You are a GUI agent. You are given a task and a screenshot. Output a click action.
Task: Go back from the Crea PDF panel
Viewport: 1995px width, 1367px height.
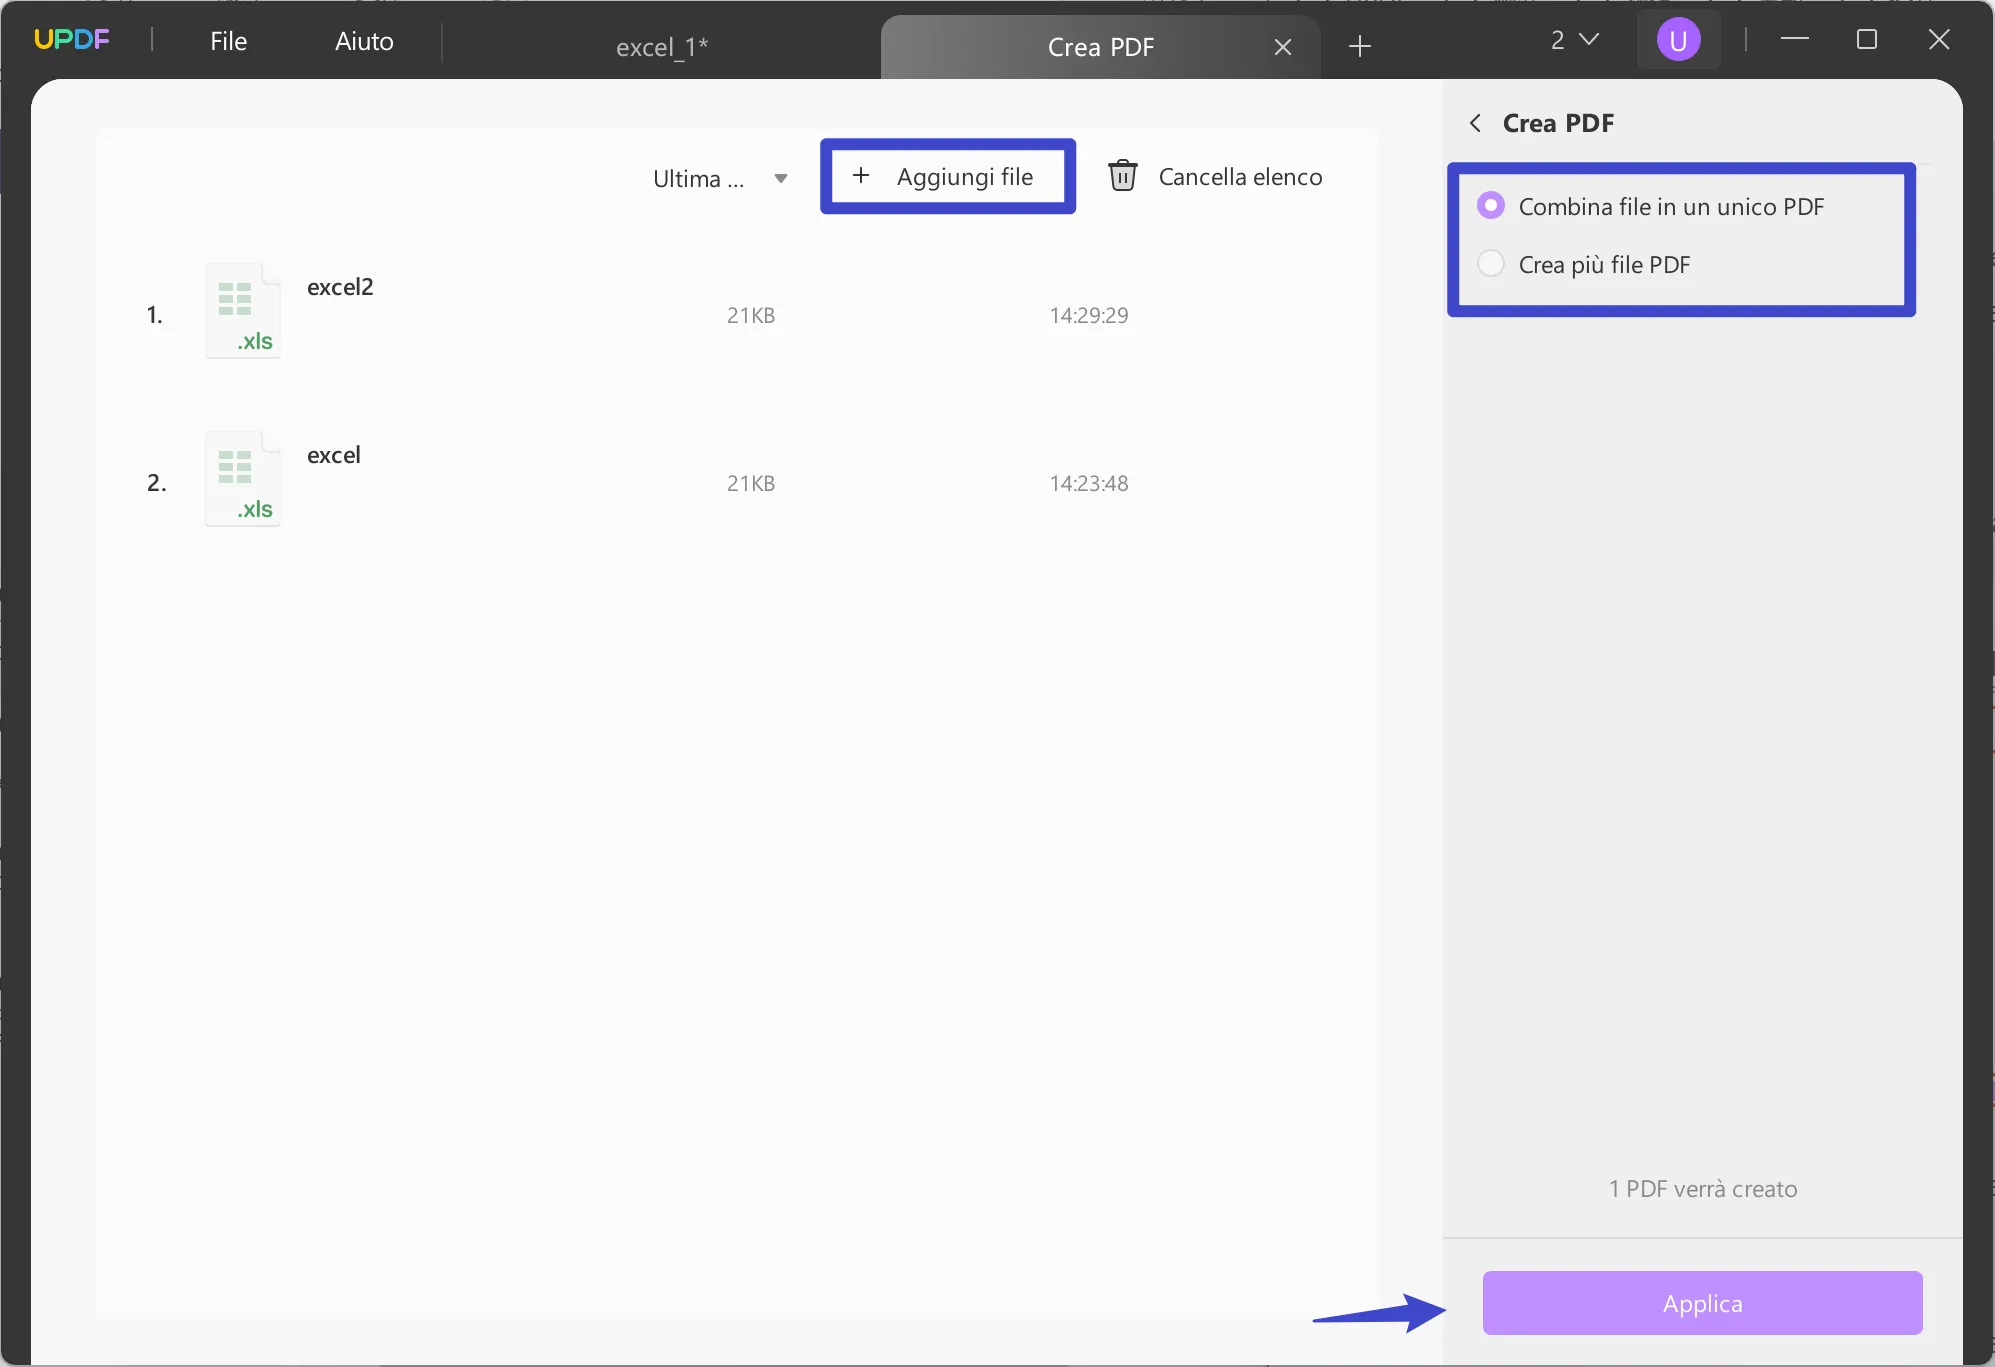[1475, 123]
